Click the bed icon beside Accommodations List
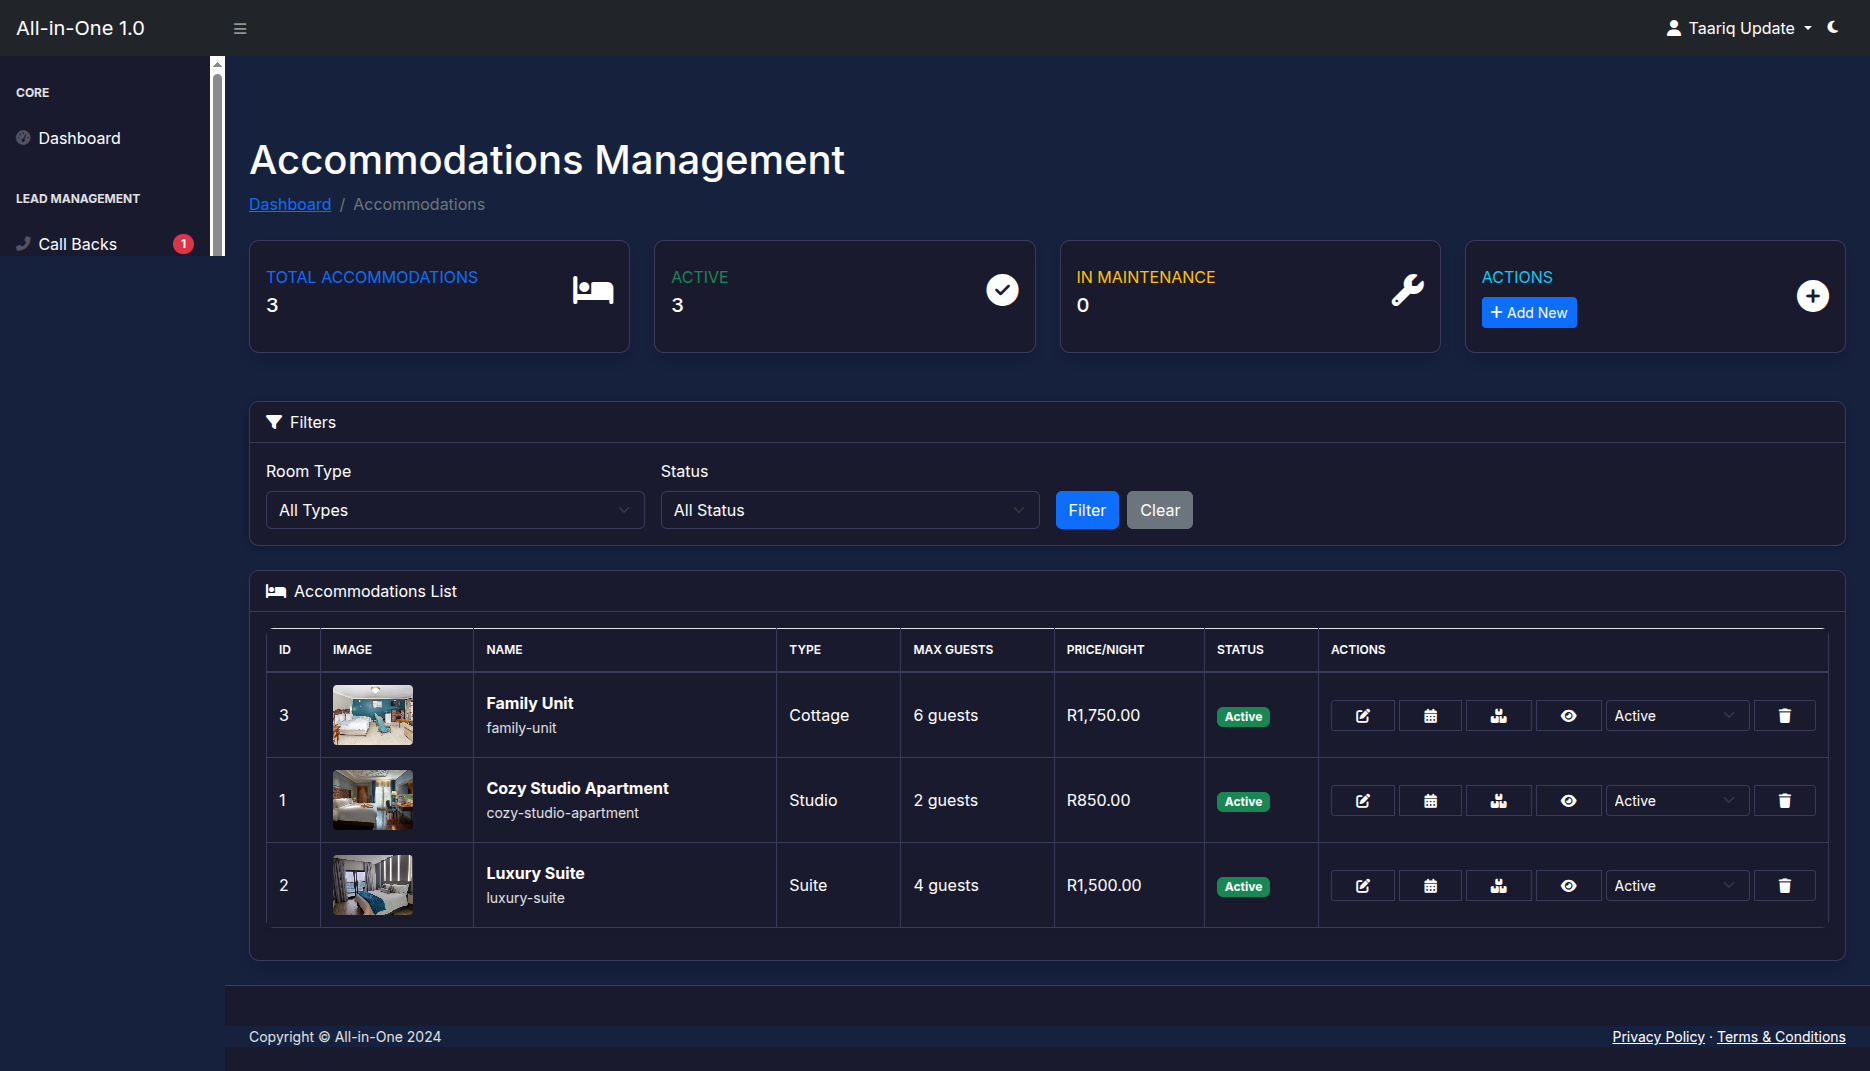Image resolution: width=1870 pixels, height=1071 pixels. click(276, 591)
